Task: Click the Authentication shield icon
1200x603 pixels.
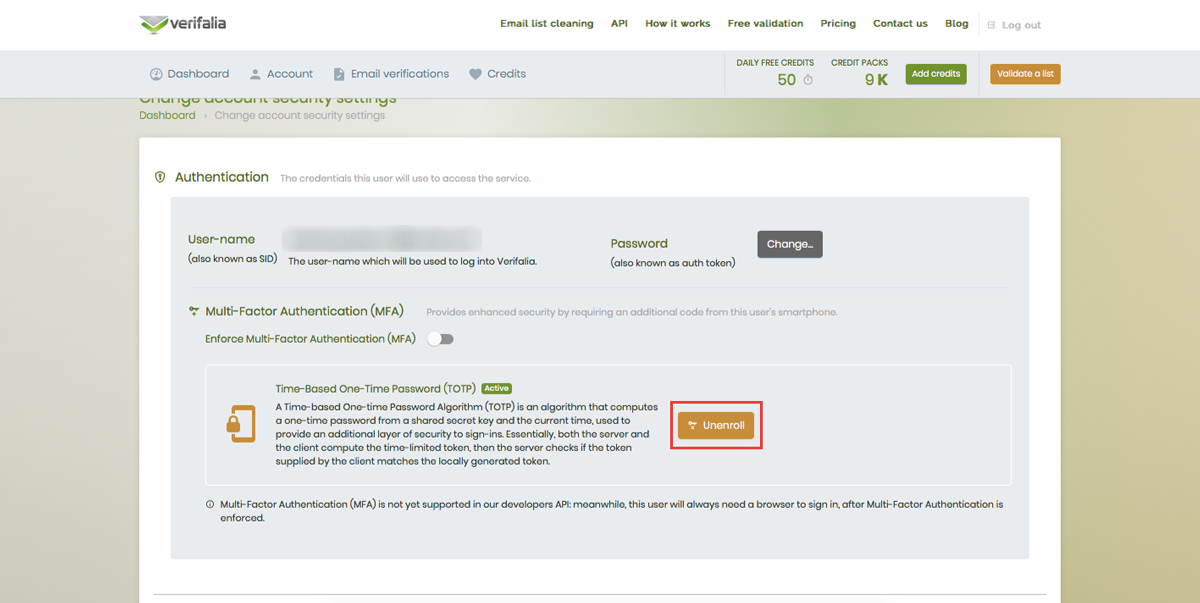Action: (x=160, y=177)
